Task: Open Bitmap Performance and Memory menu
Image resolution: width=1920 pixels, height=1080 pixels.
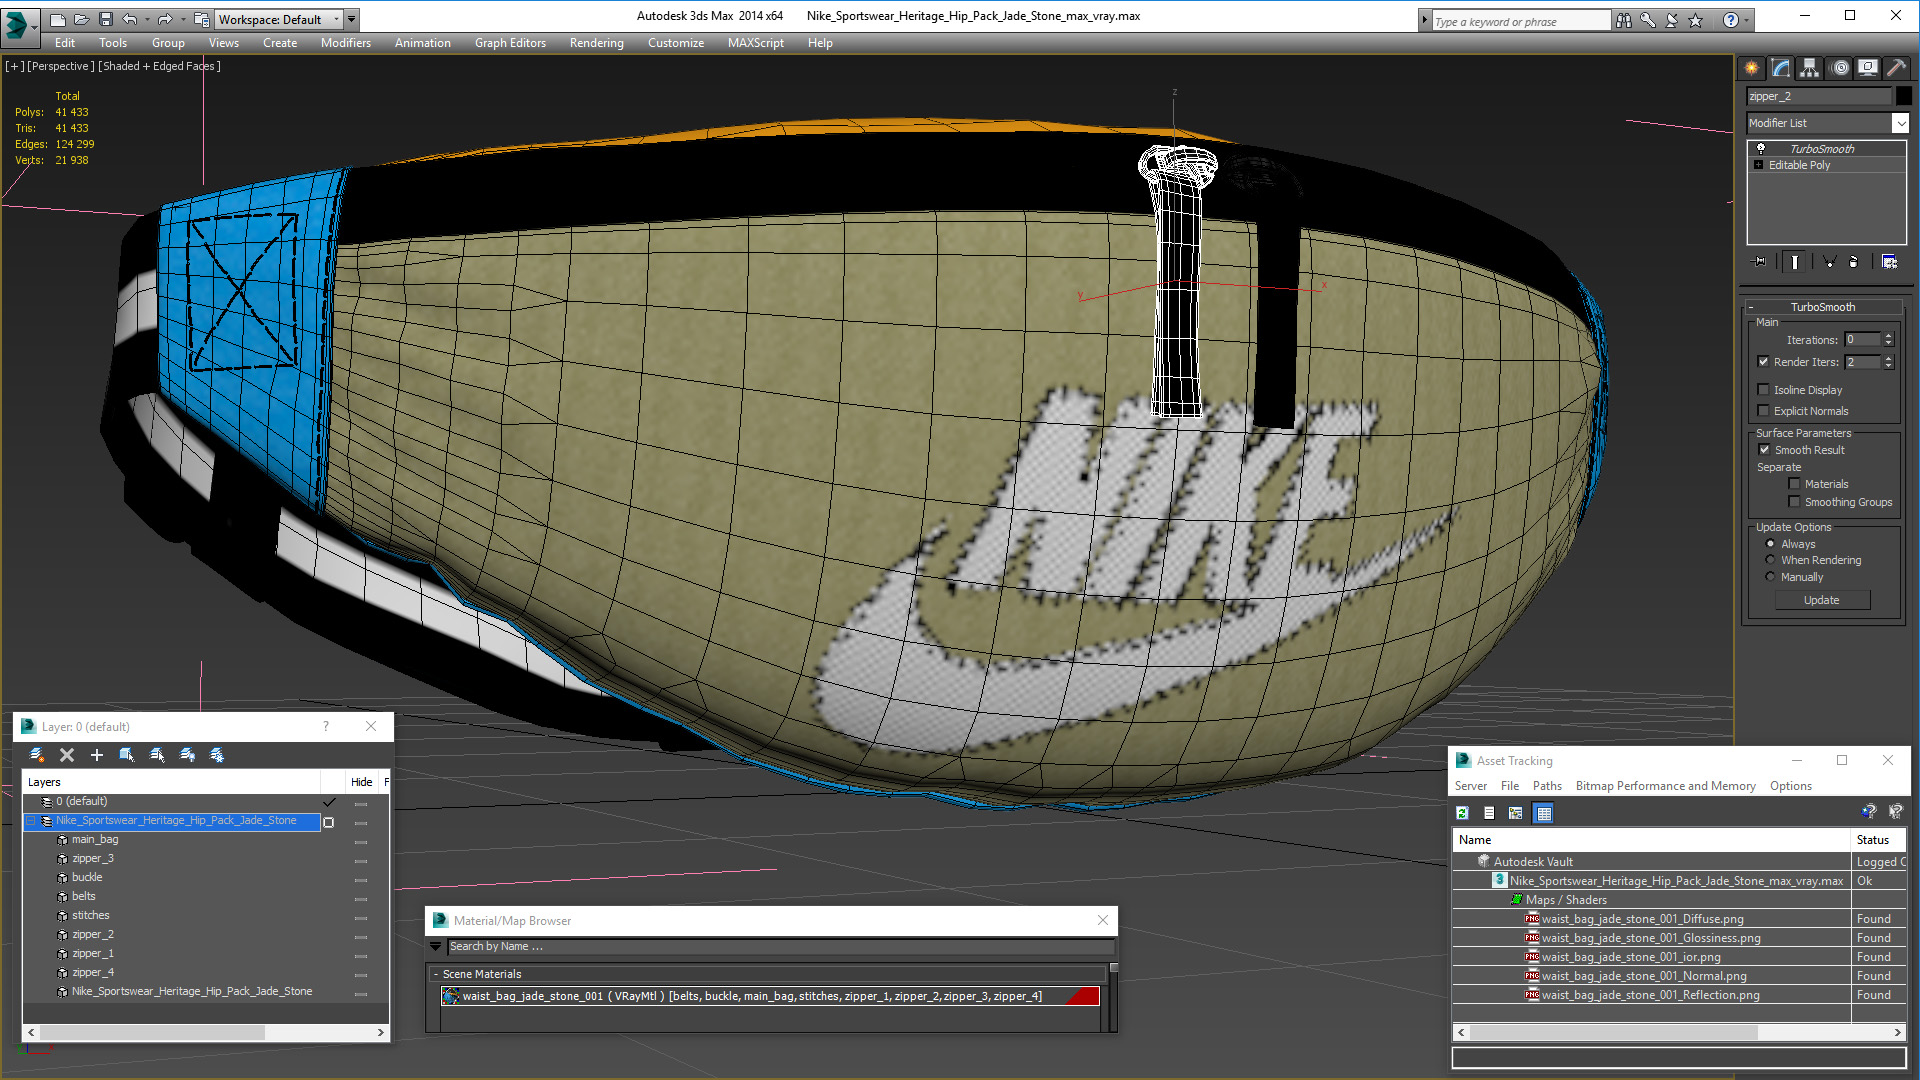Action: [x=1665, y=786]
